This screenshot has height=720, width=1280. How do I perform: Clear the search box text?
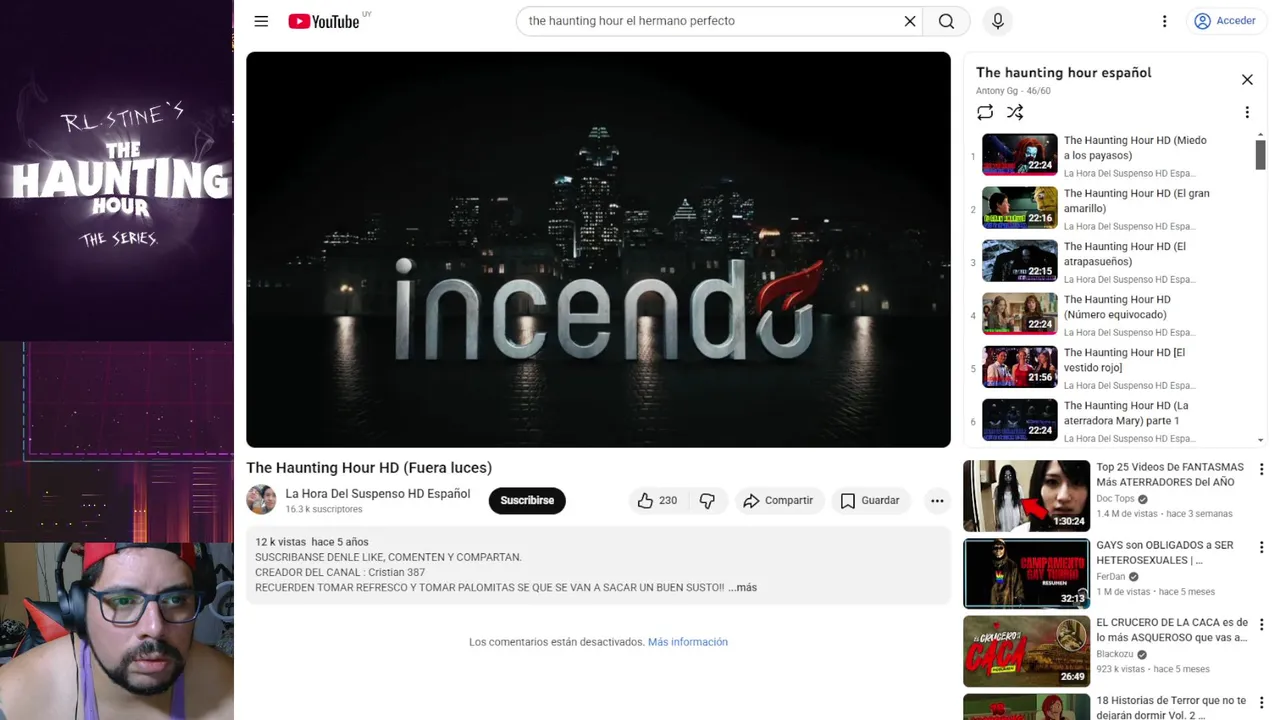pos(910,21)
